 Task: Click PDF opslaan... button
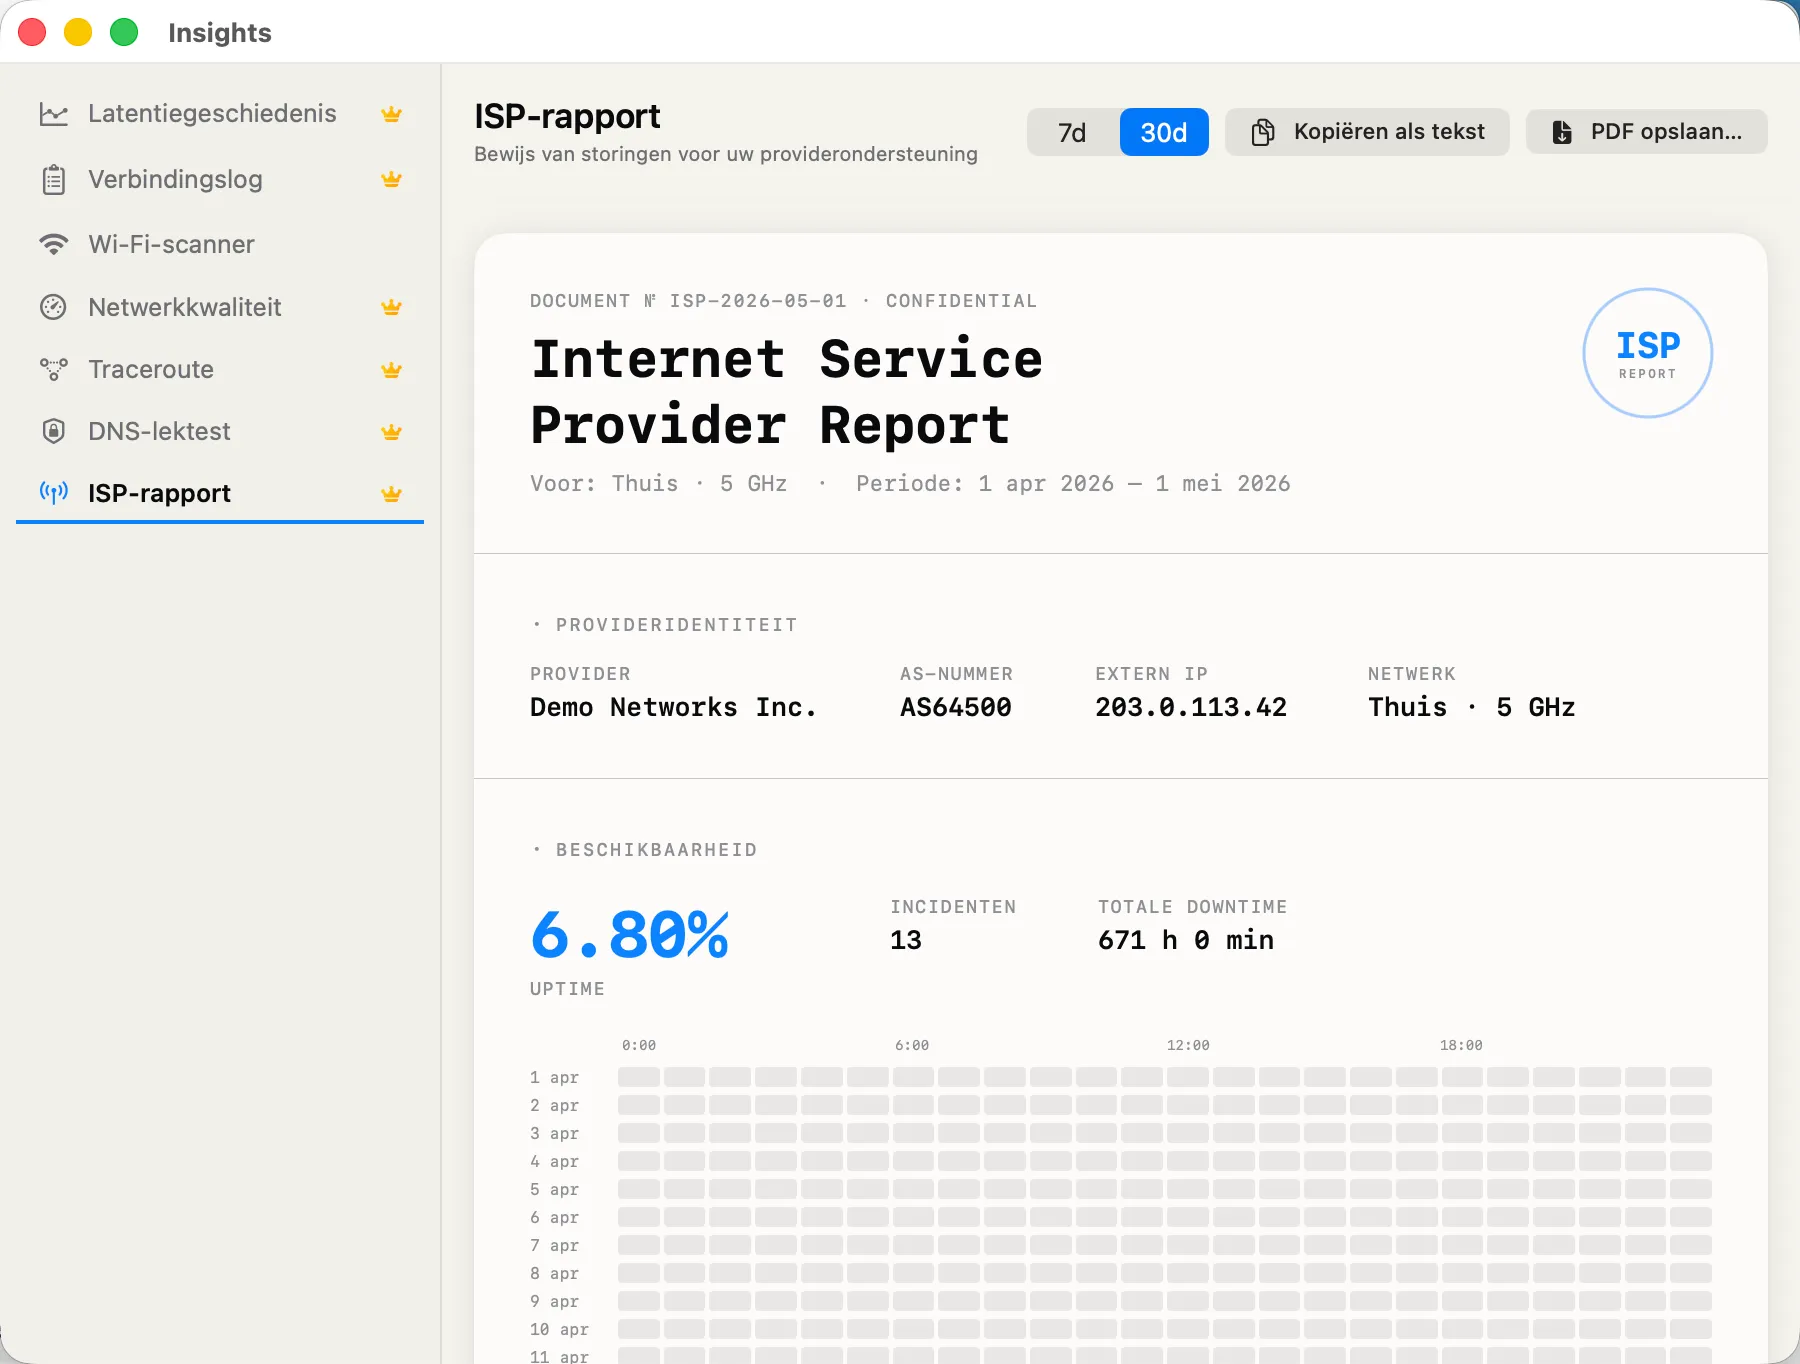click(x=1646, y=132)
